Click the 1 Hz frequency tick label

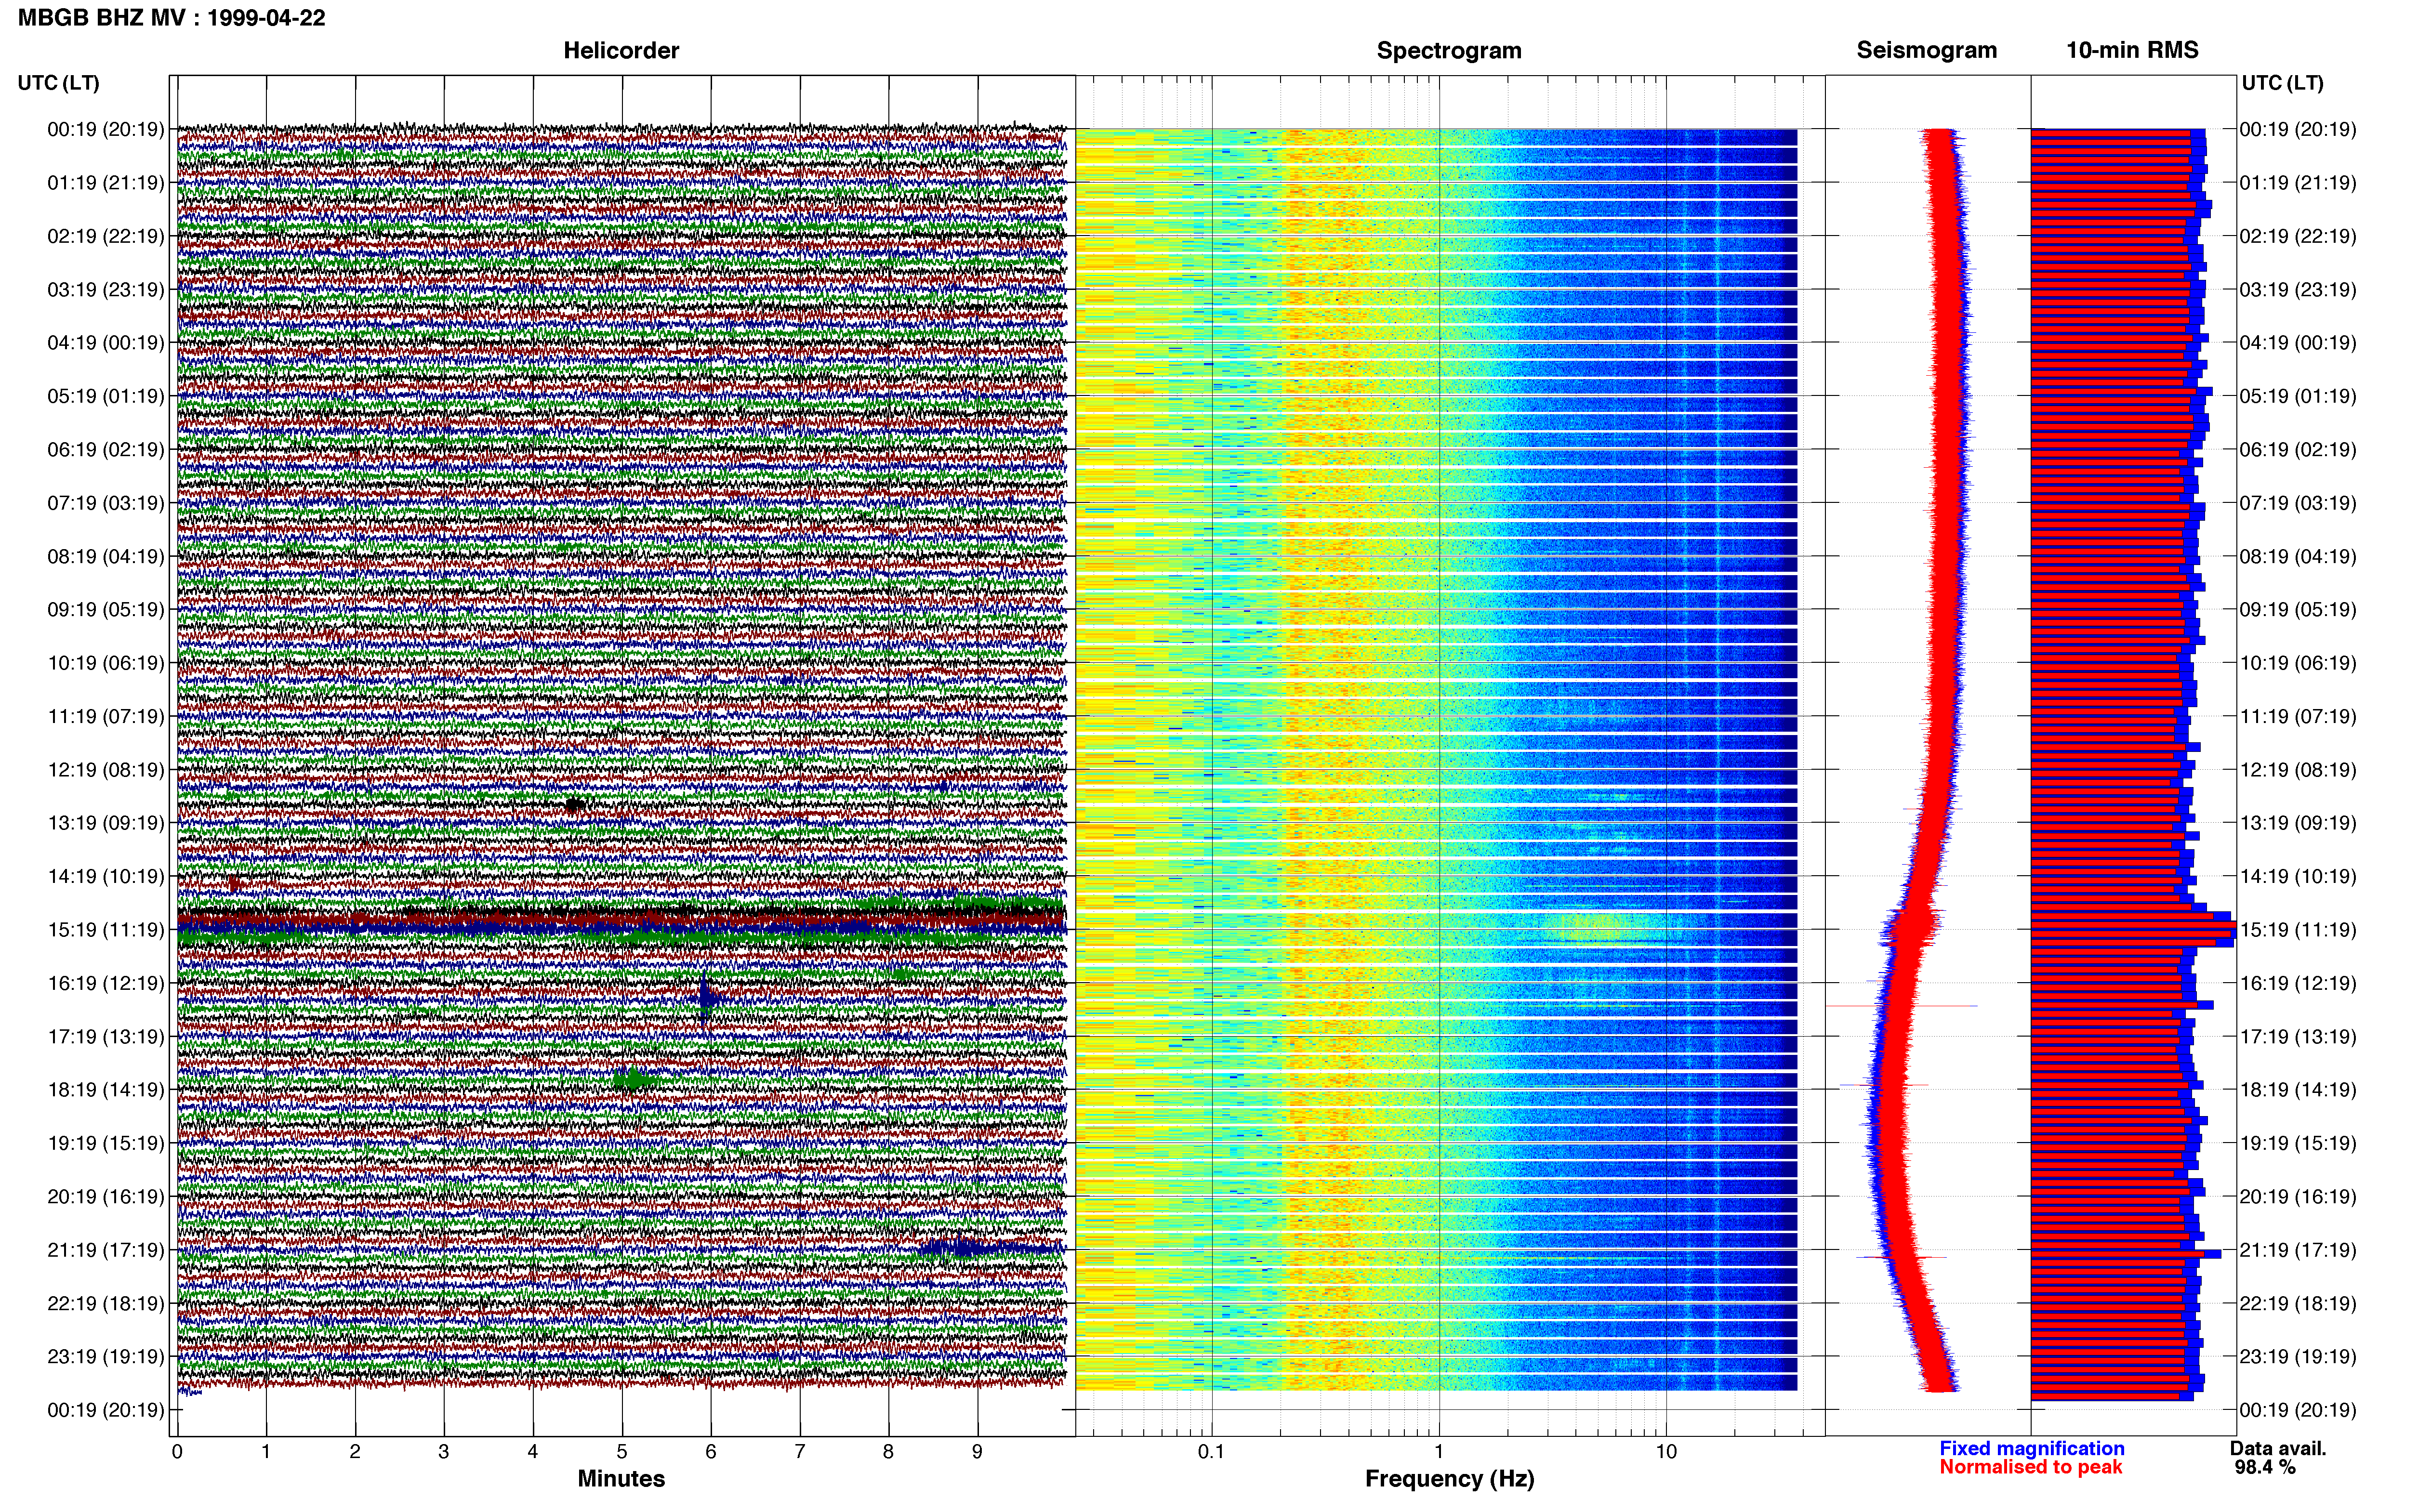pyautogui.click(x=1439, y=1452)
